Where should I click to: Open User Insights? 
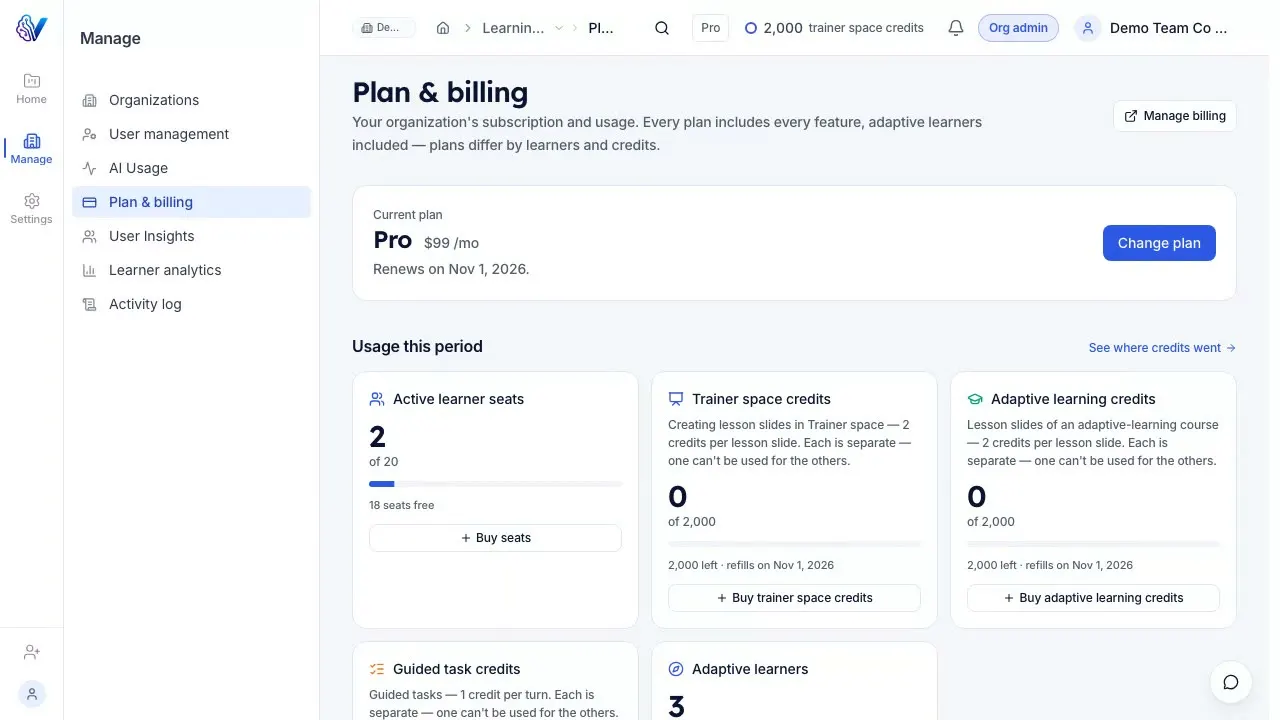pyautogui.click(x=191, y=236)
